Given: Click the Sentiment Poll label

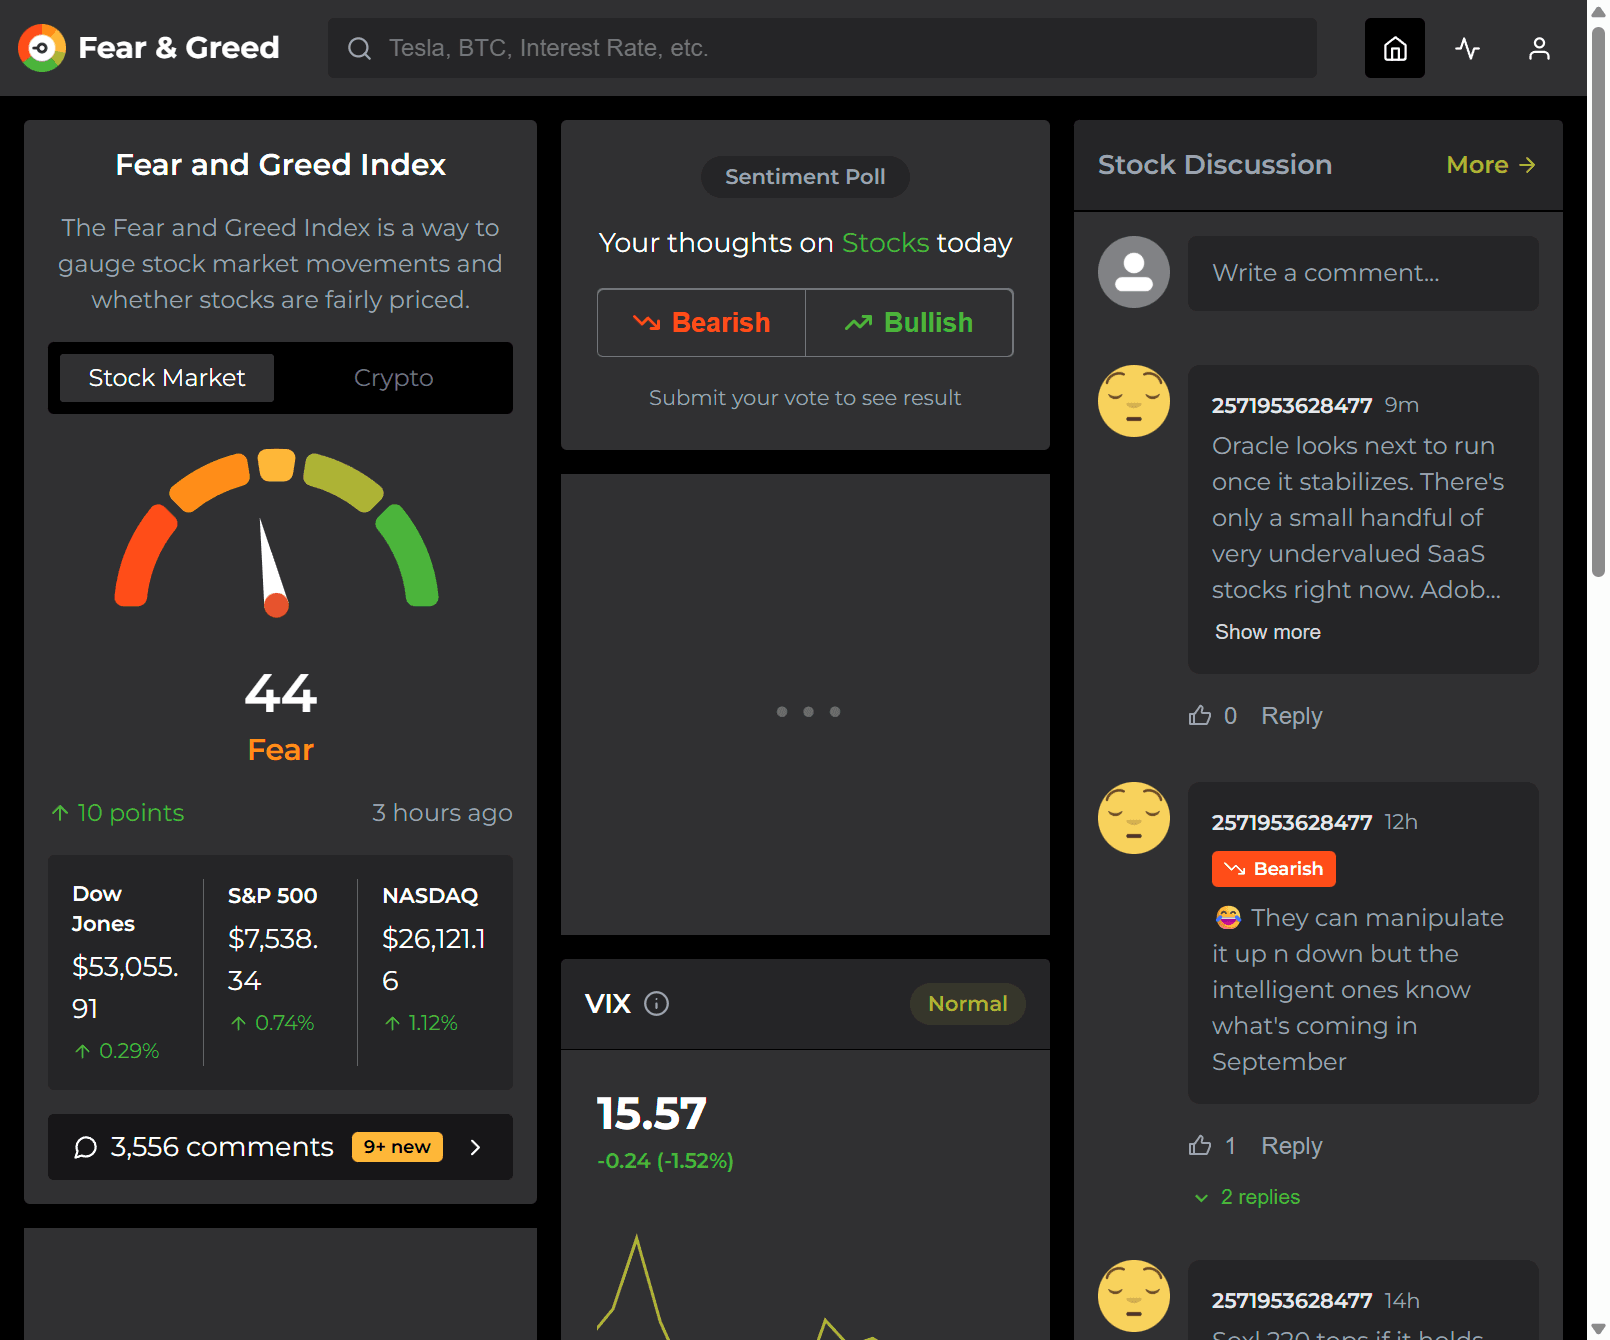Looking at the screenshot, I should click(805, 177).
